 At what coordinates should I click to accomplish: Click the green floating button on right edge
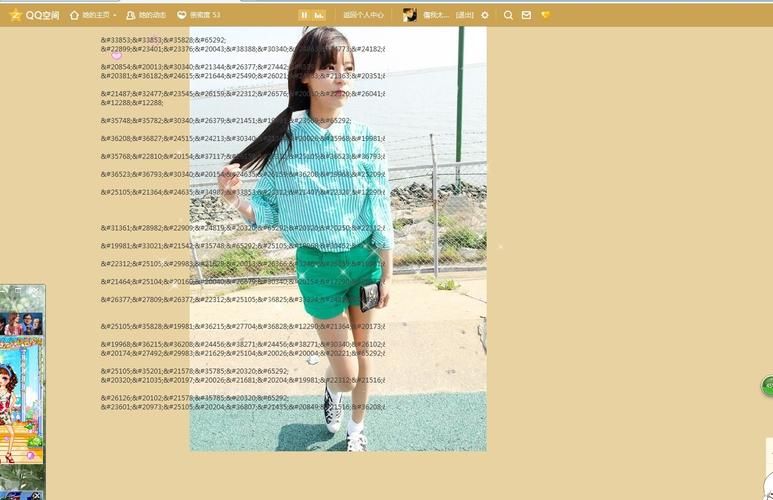(768, 385)
